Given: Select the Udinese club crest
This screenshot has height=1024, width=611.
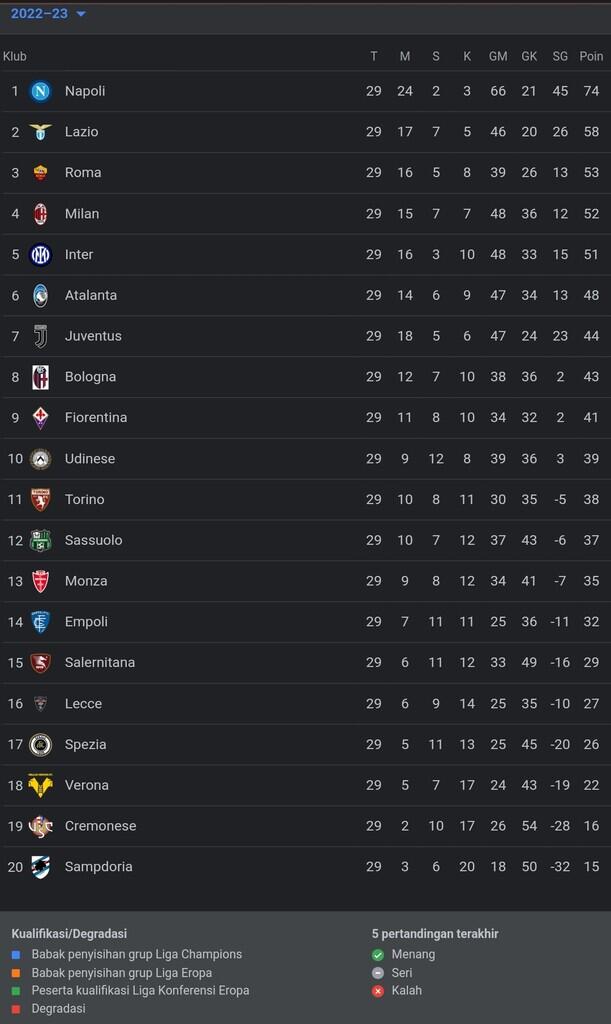Looking at the screenshot, I should pos(41,459).
